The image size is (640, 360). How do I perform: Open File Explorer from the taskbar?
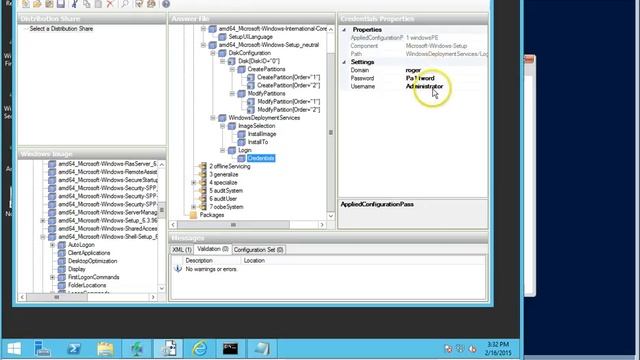pos(105,349)
